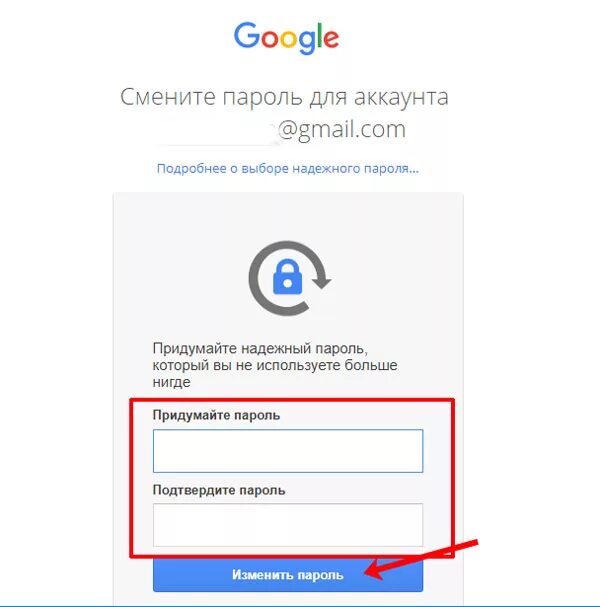
Task: Click the red arrow annotation tail
Action: coord(465,545)
